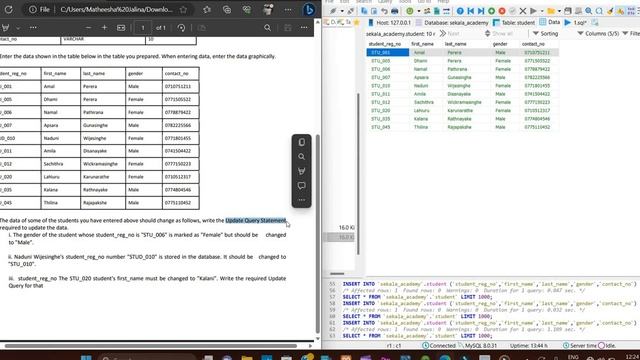
Task: Switch to Database: sekala_academy tab
Action: click(452, 22)
